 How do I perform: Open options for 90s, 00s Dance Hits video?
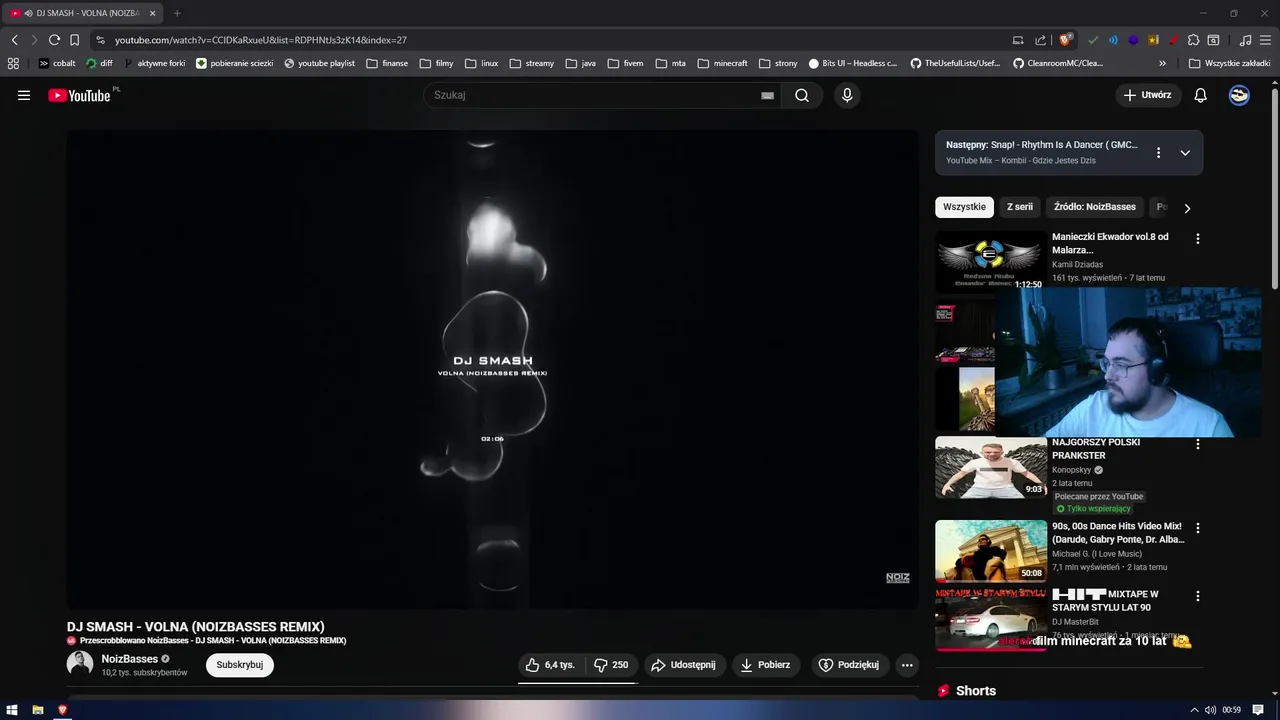(1197, 528)
